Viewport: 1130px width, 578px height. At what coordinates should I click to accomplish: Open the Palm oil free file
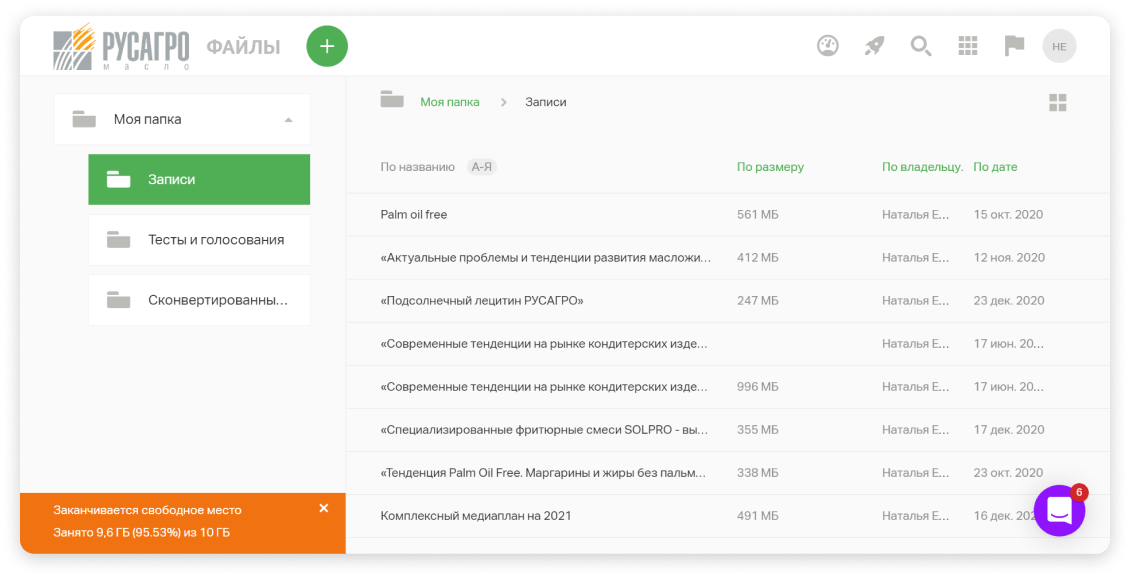click(x=414, y=215)
